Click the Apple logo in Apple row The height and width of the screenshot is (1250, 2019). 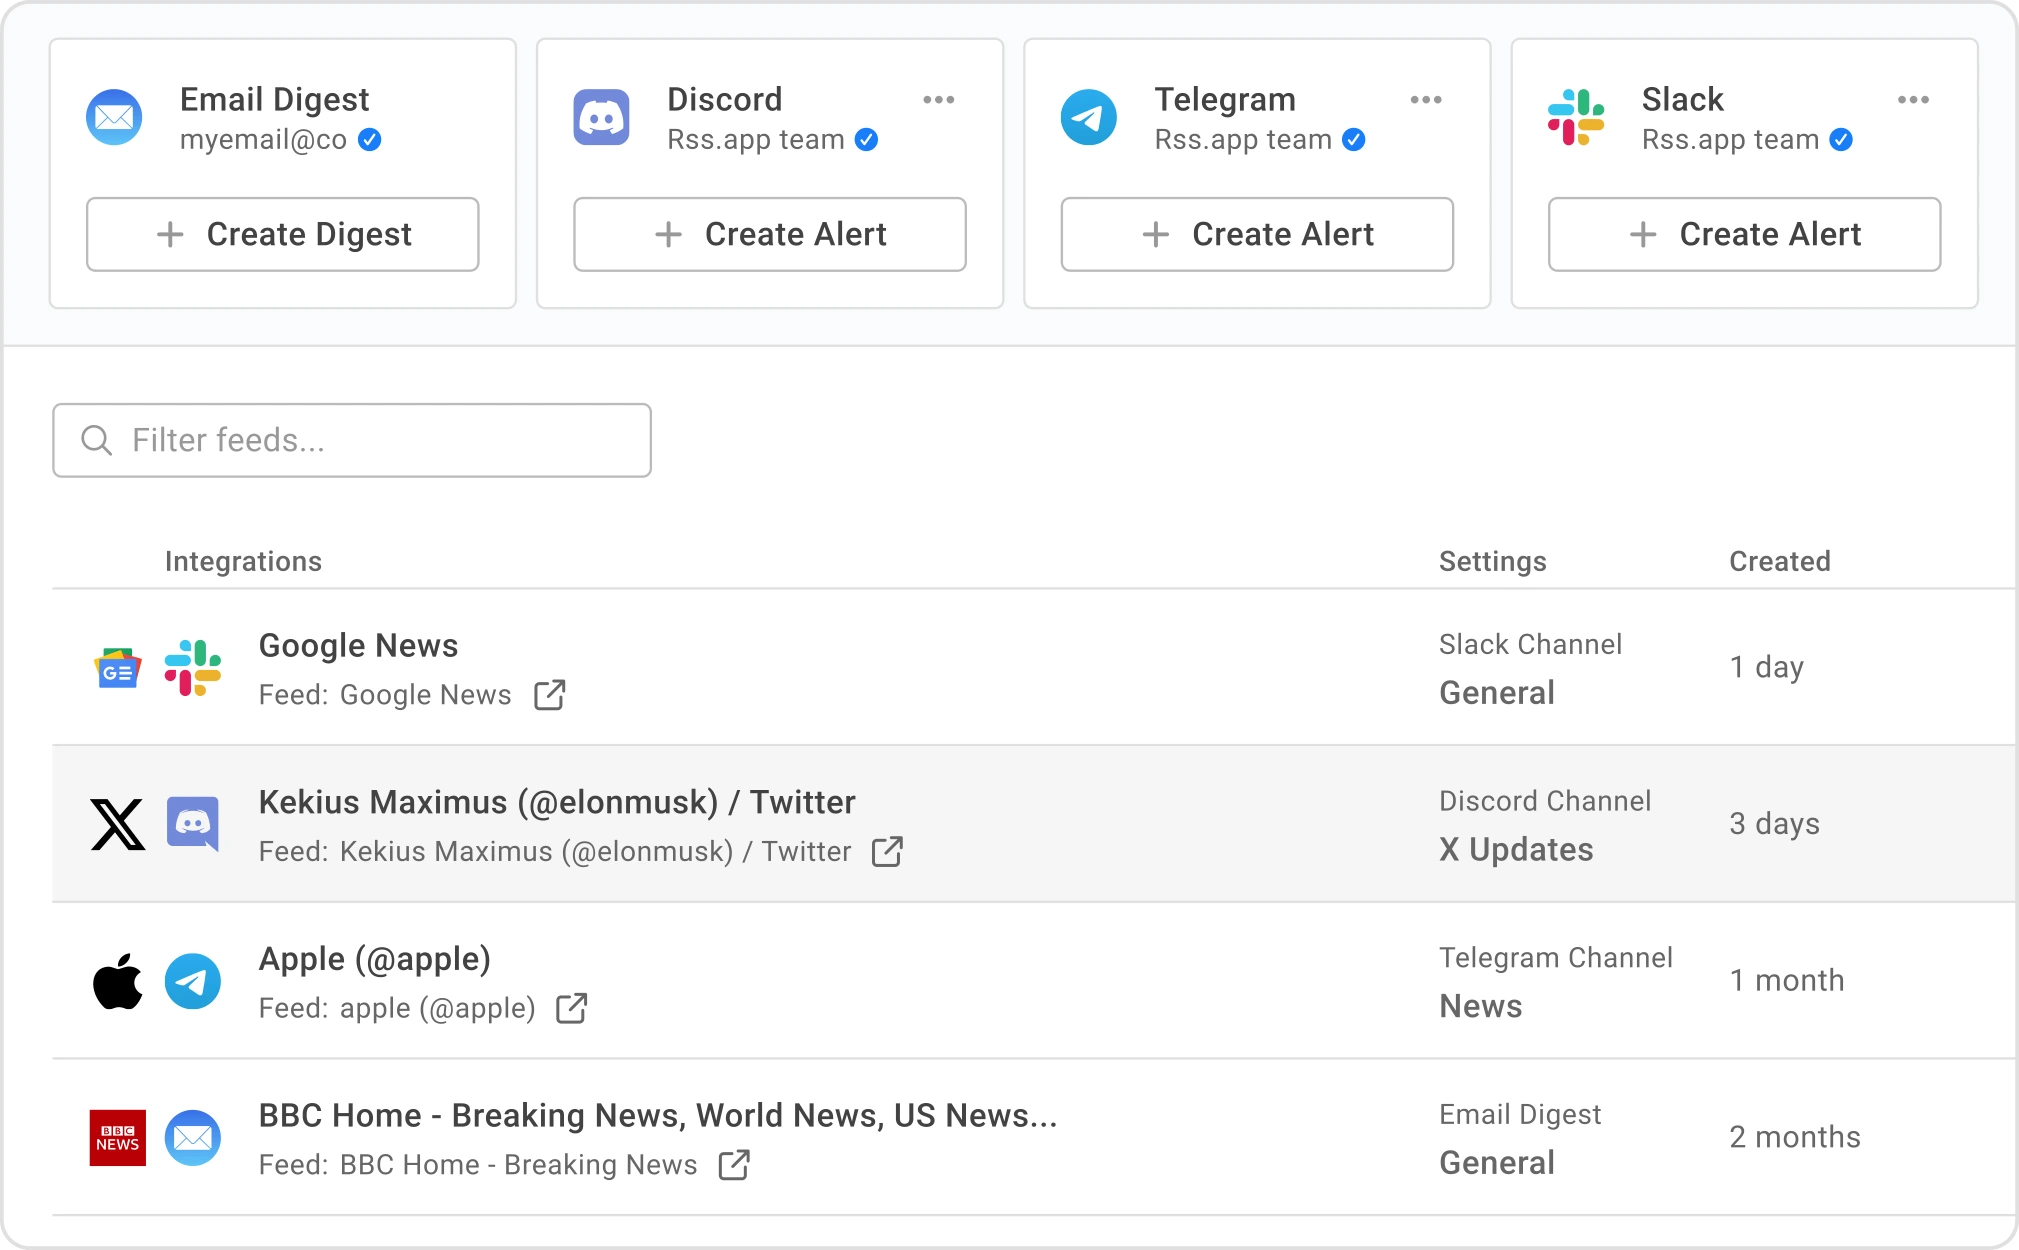(x=118, y=981)
